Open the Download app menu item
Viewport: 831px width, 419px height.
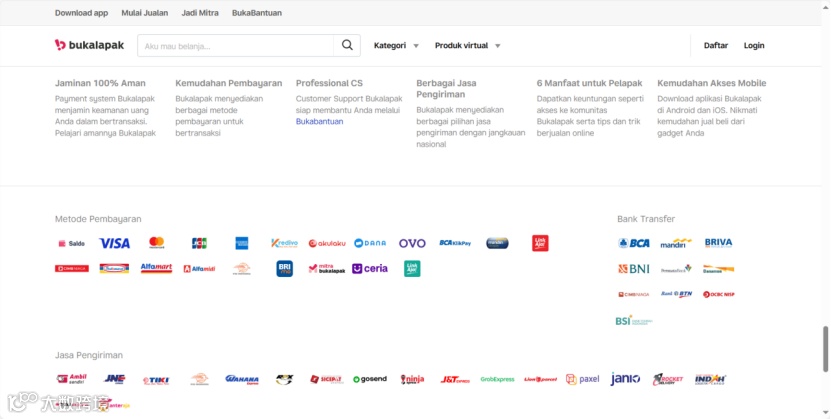(81, 13)
